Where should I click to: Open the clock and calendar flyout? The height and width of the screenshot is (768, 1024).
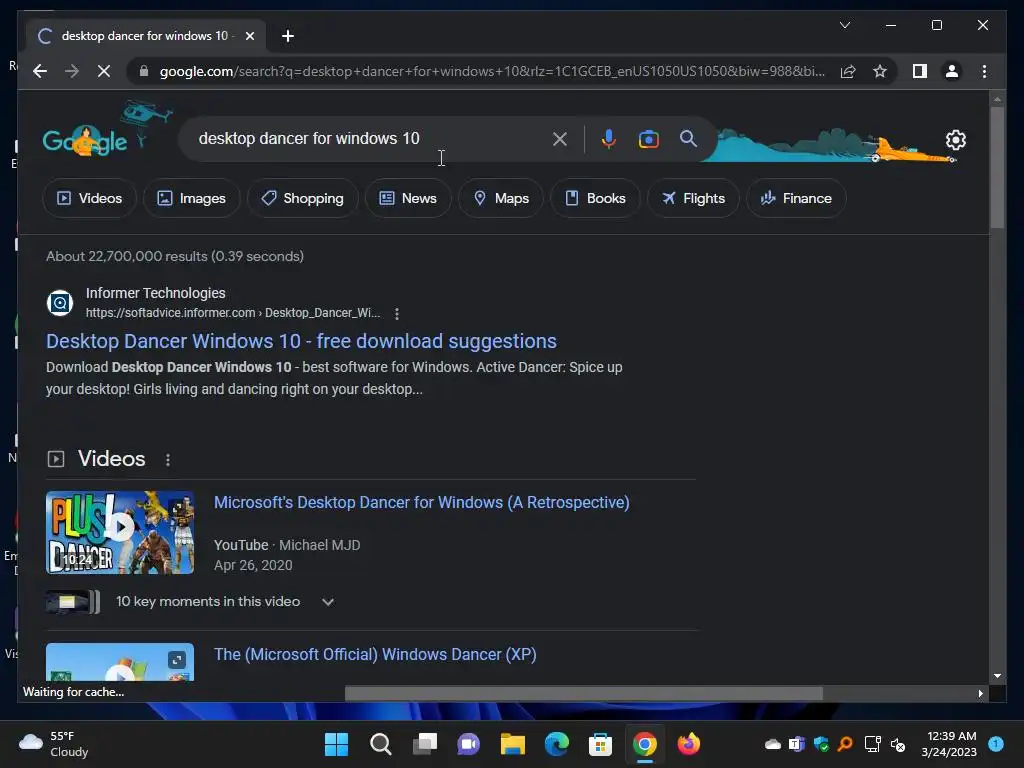click(949, 744)
